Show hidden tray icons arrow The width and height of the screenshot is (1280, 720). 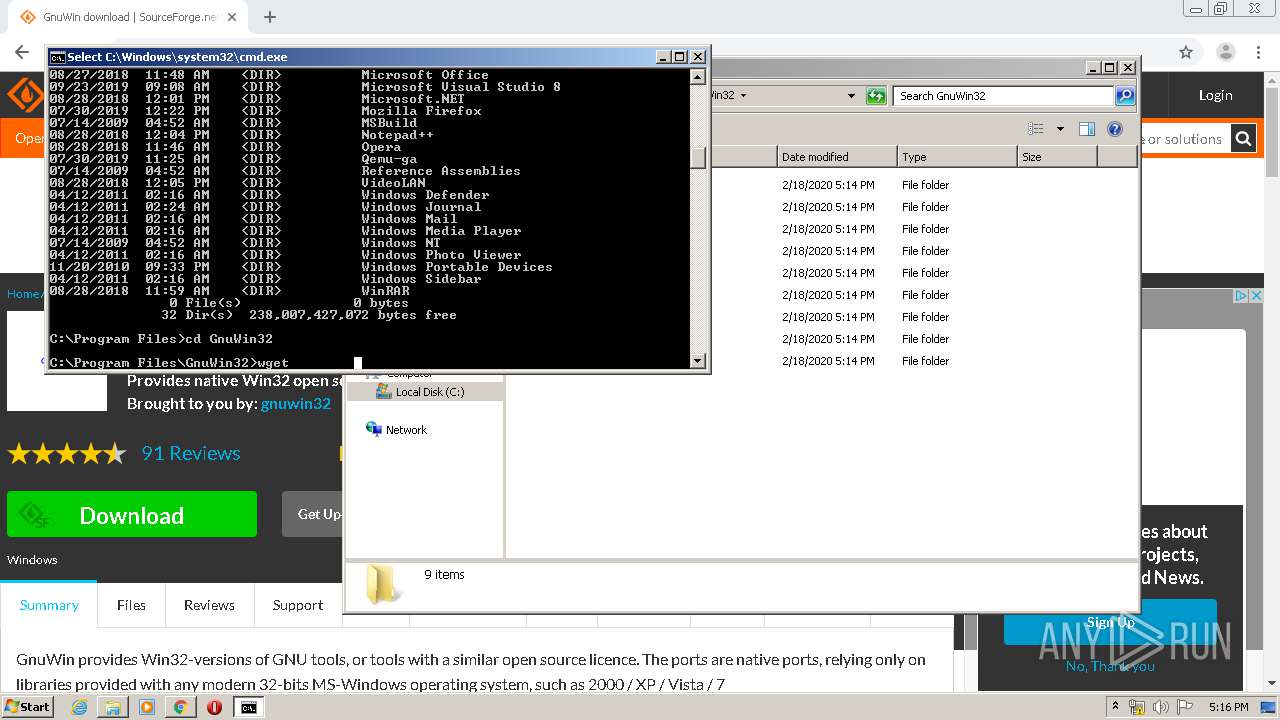(x=1115, y=707)
